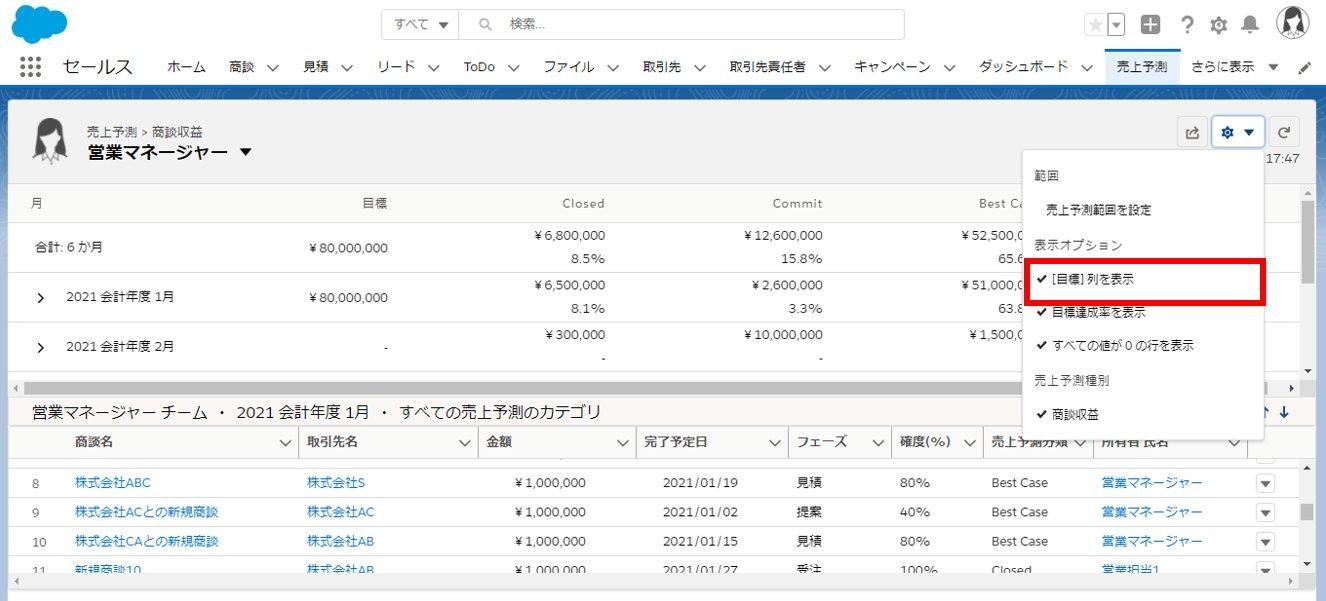Toggle the forecast display settings gear
This screenshot has width=1326, height=601.
click(1238, 132)
